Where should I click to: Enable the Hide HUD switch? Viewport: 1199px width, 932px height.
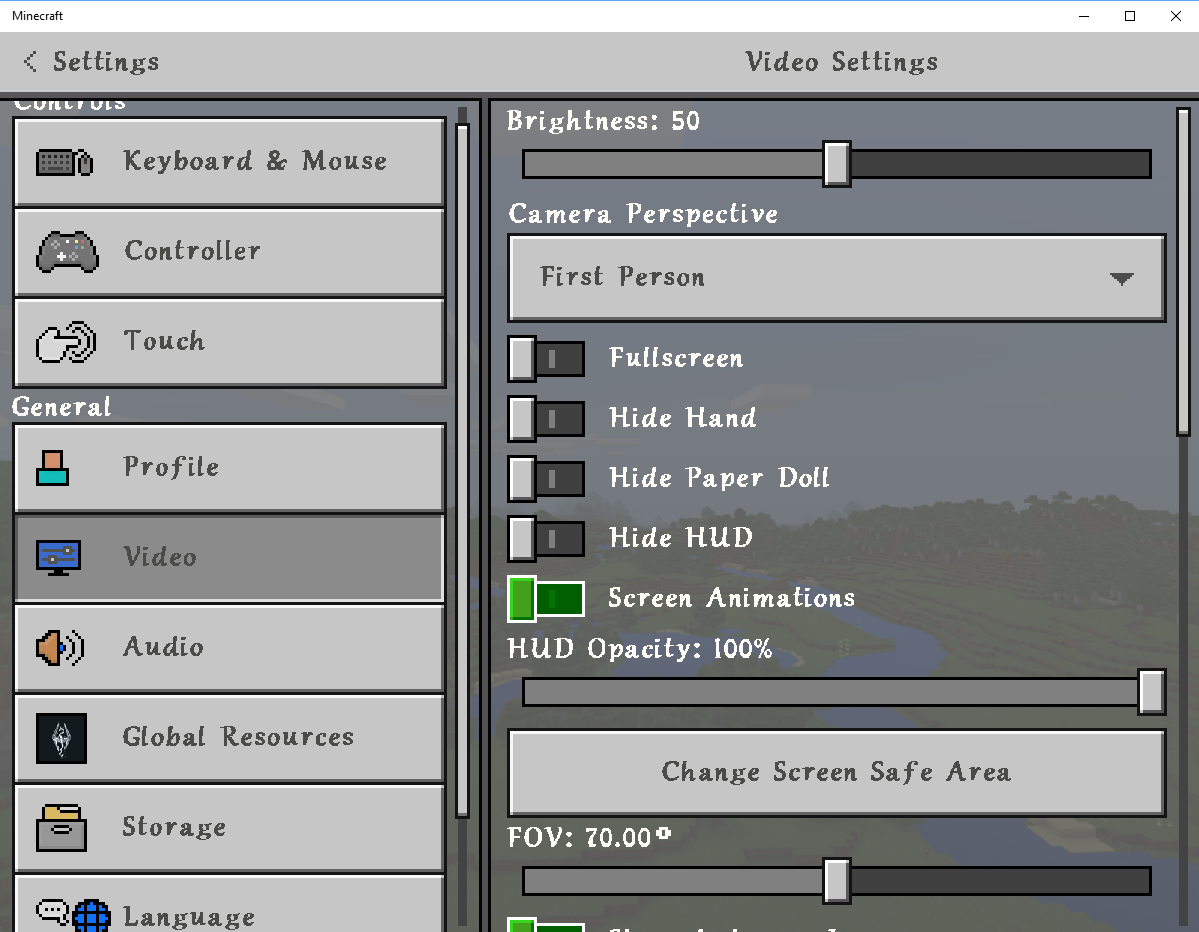546,538
